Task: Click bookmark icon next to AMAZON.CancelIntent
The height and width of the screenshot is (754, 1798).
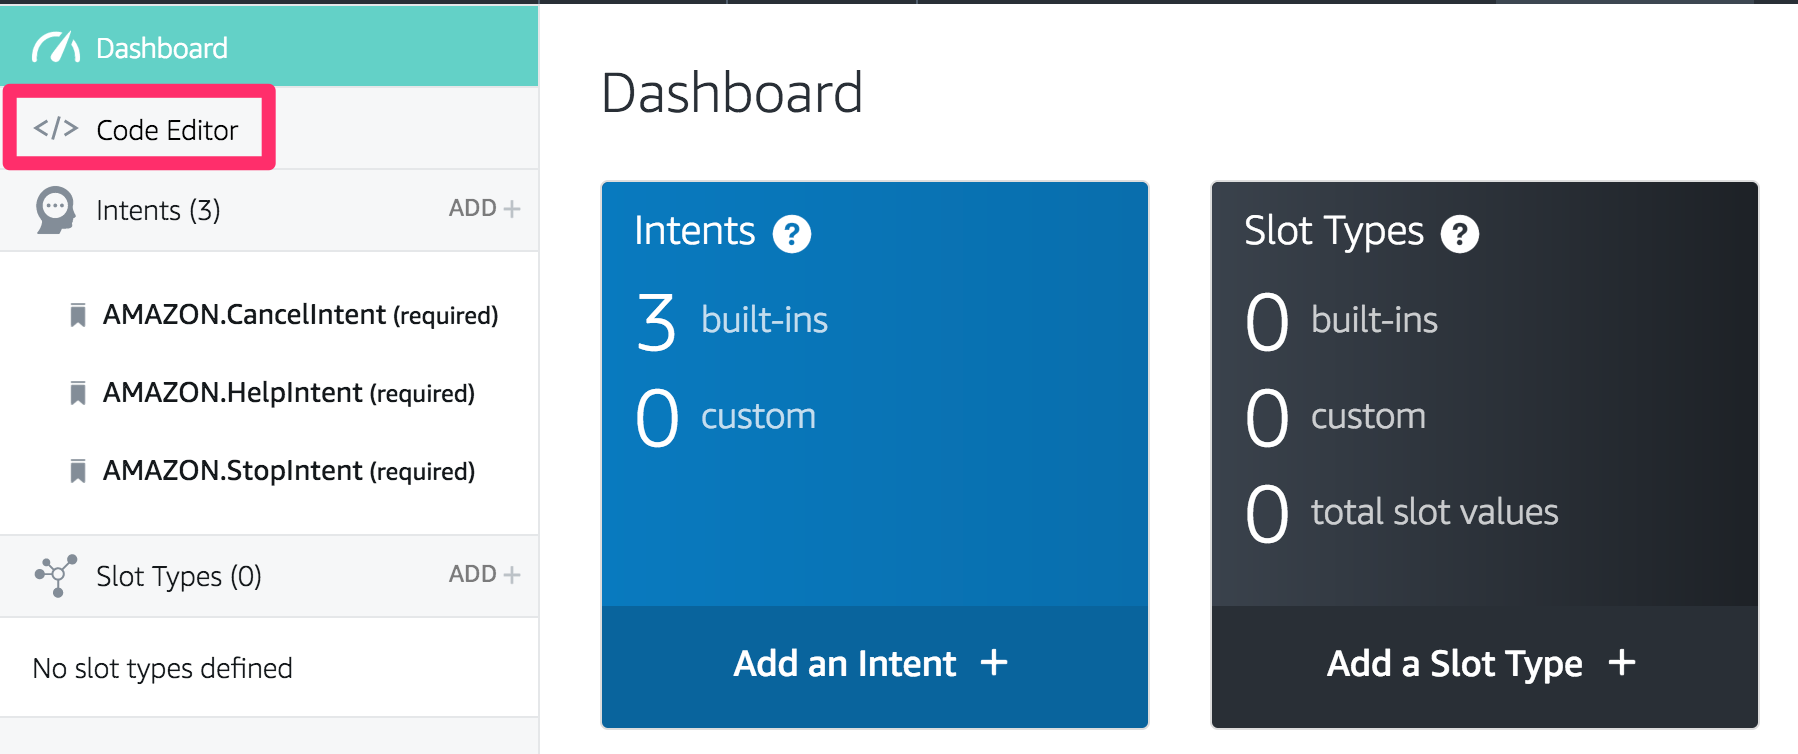Action: pyautogui.click(x=78, y=315)
